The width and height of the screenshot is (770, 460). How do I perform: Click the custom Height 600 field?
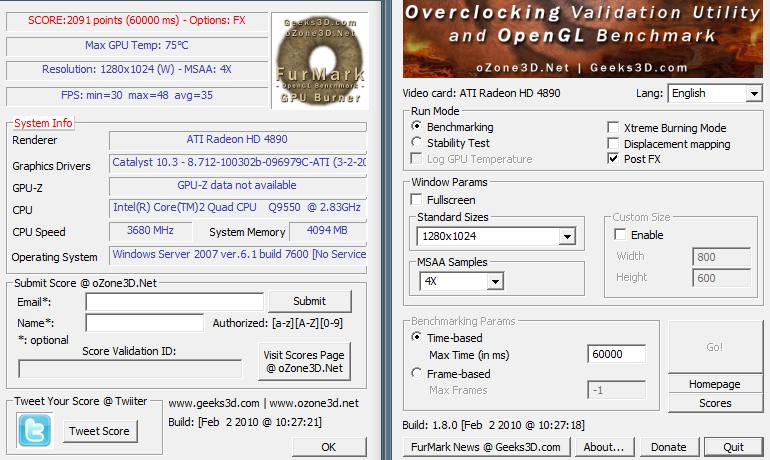(721, 278)
